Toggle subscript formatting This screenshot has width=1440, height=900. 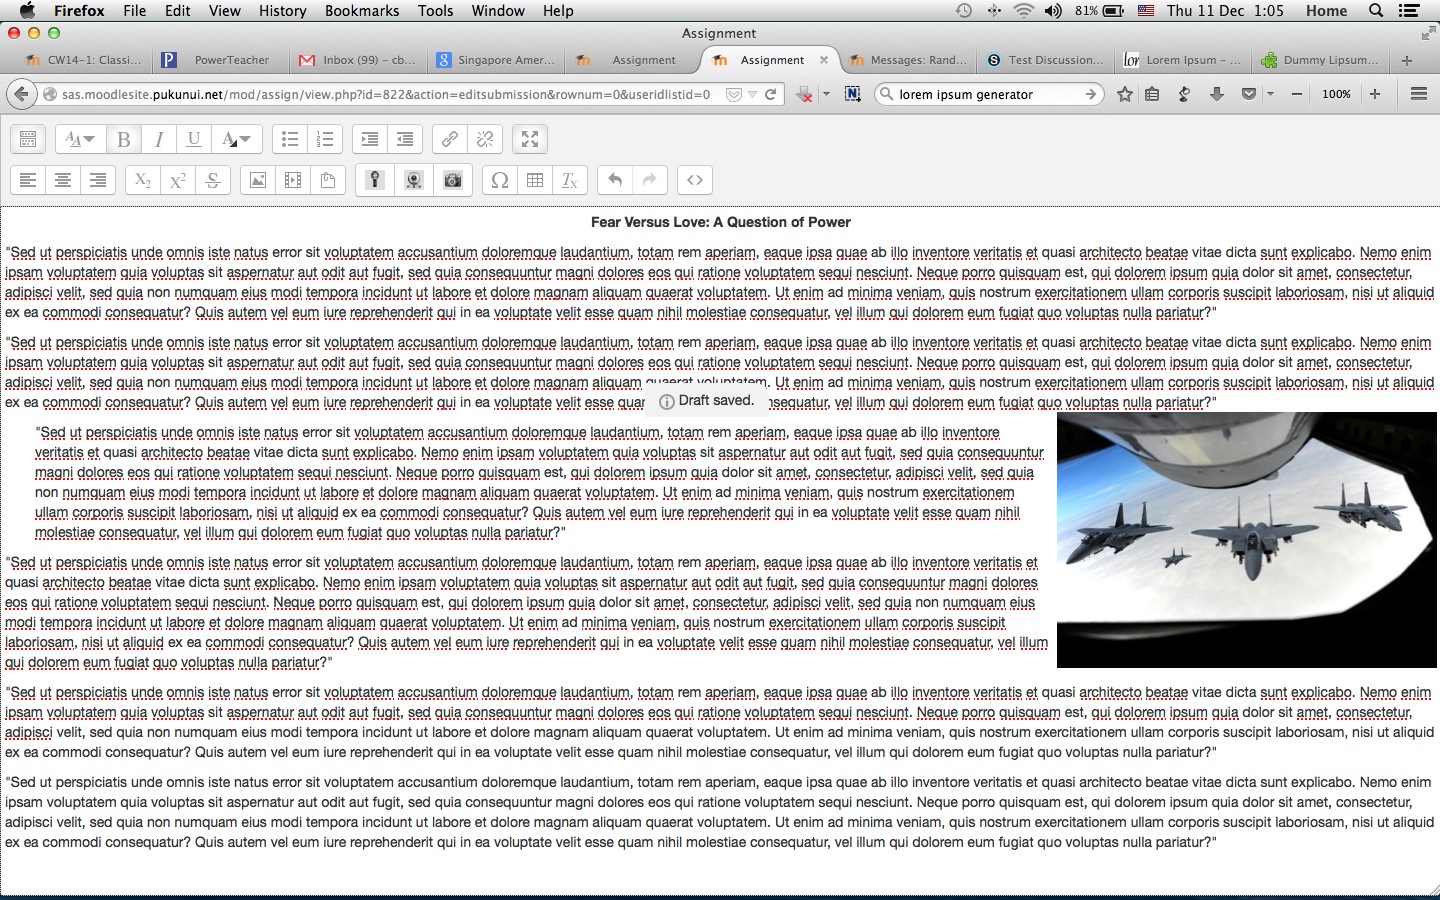click(143, 180)
